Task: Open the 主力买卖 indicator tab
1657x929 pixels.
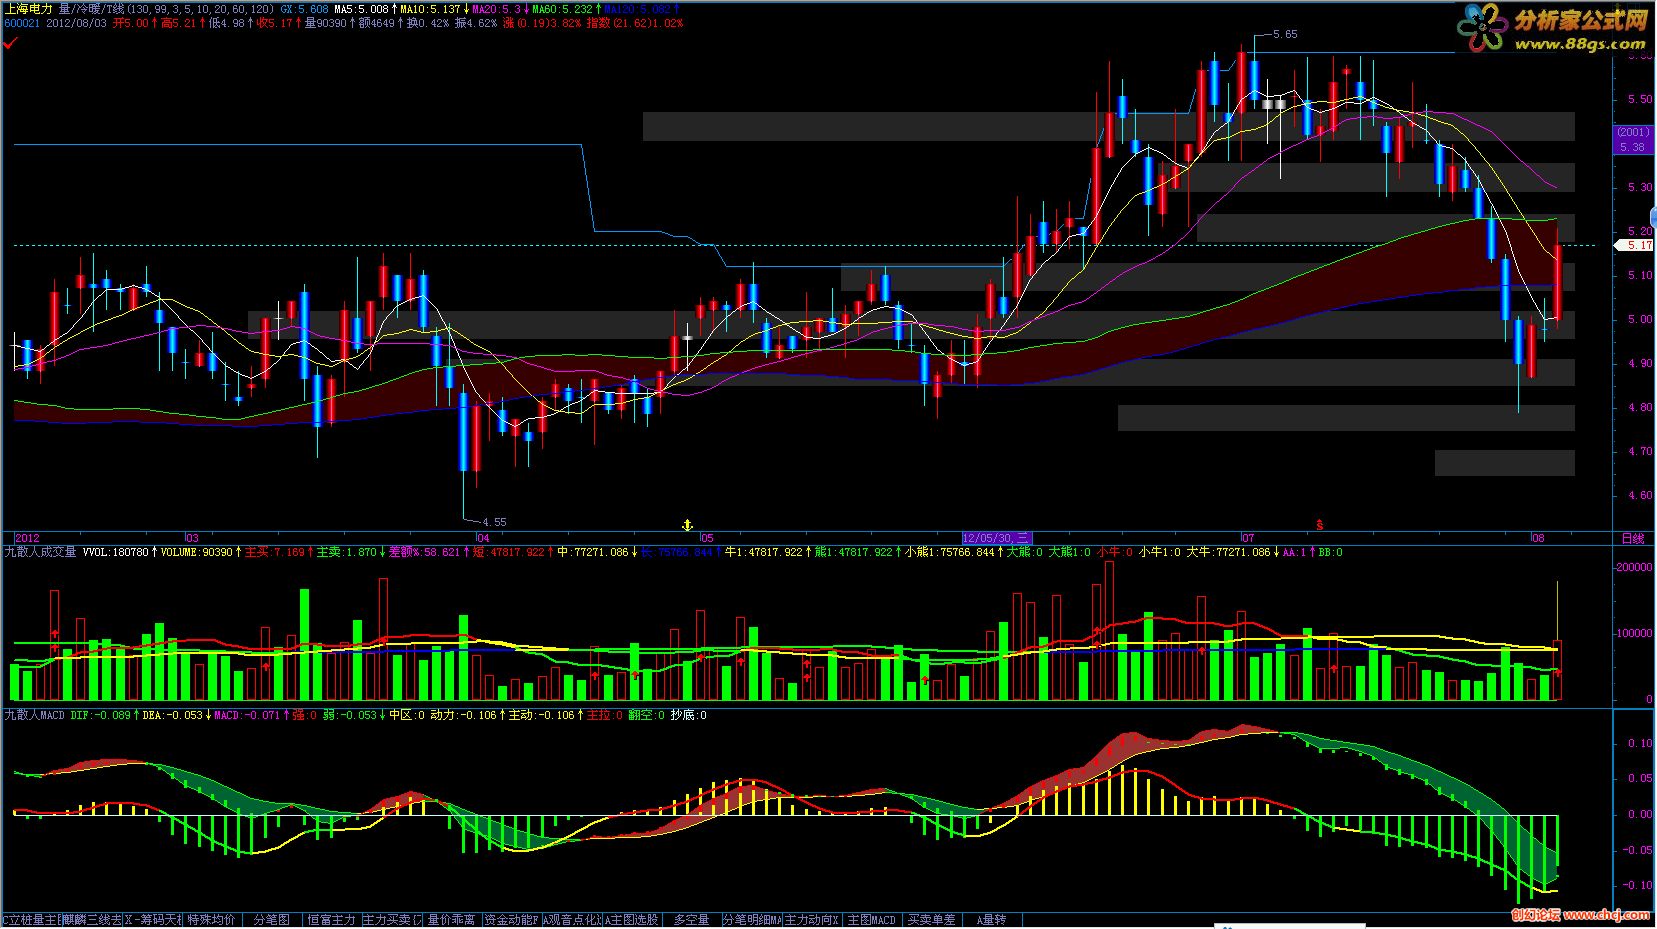Action: pyautogui.click(x=392, y=919)
